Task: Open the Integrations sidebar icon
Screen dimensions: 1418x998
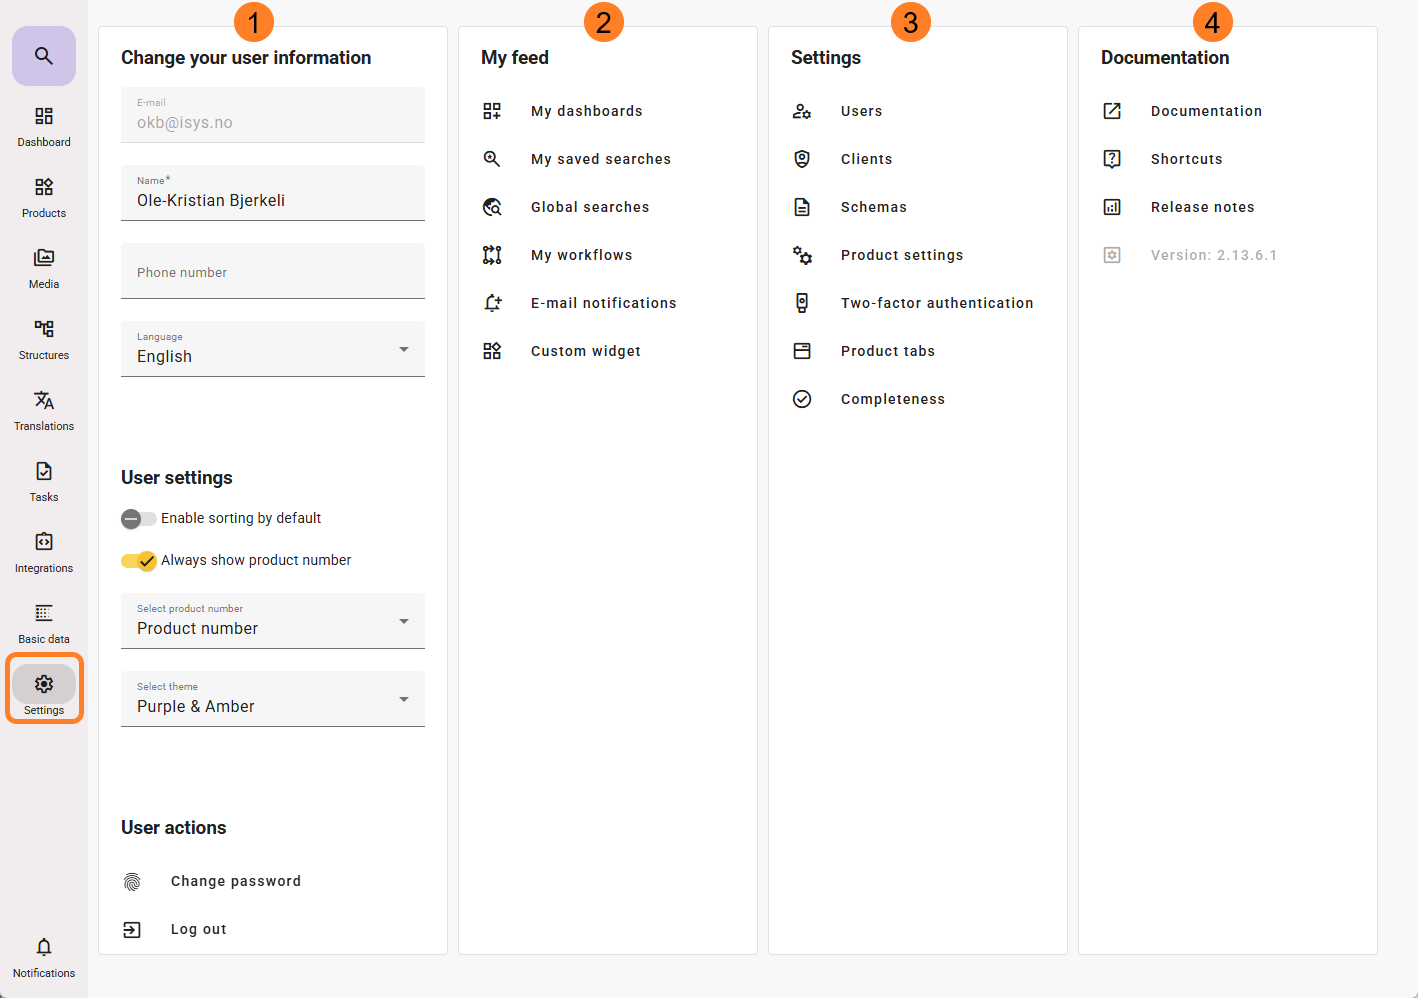Action: point(44,543)
